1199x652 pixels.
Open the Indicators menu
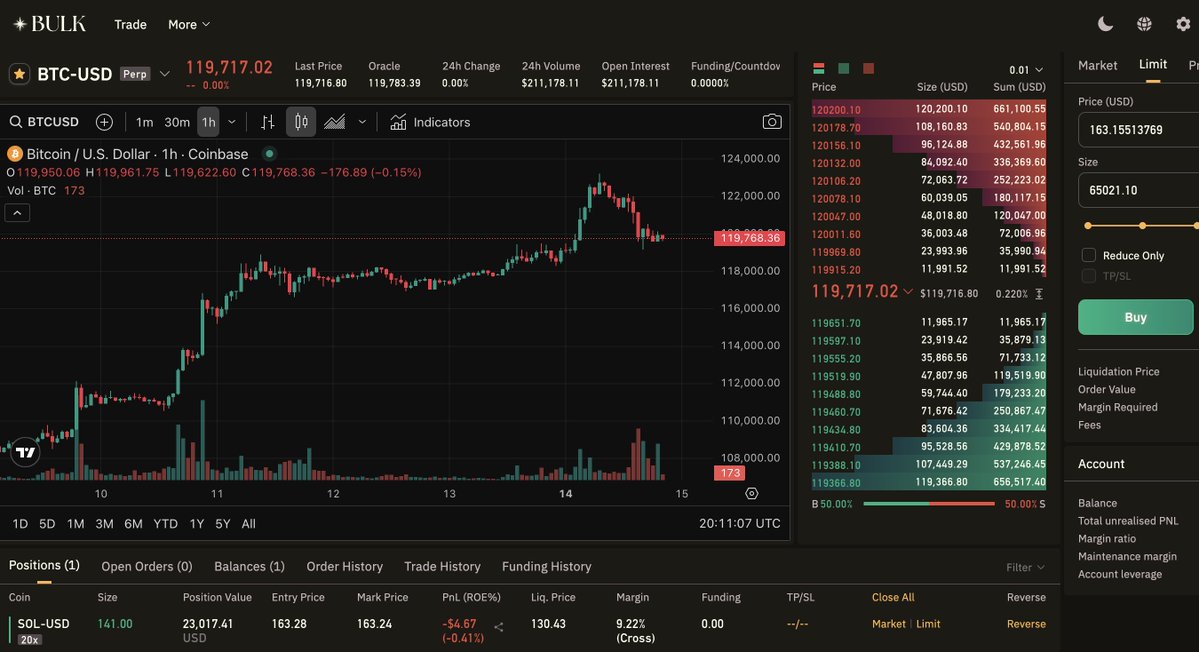click(430, 122)
